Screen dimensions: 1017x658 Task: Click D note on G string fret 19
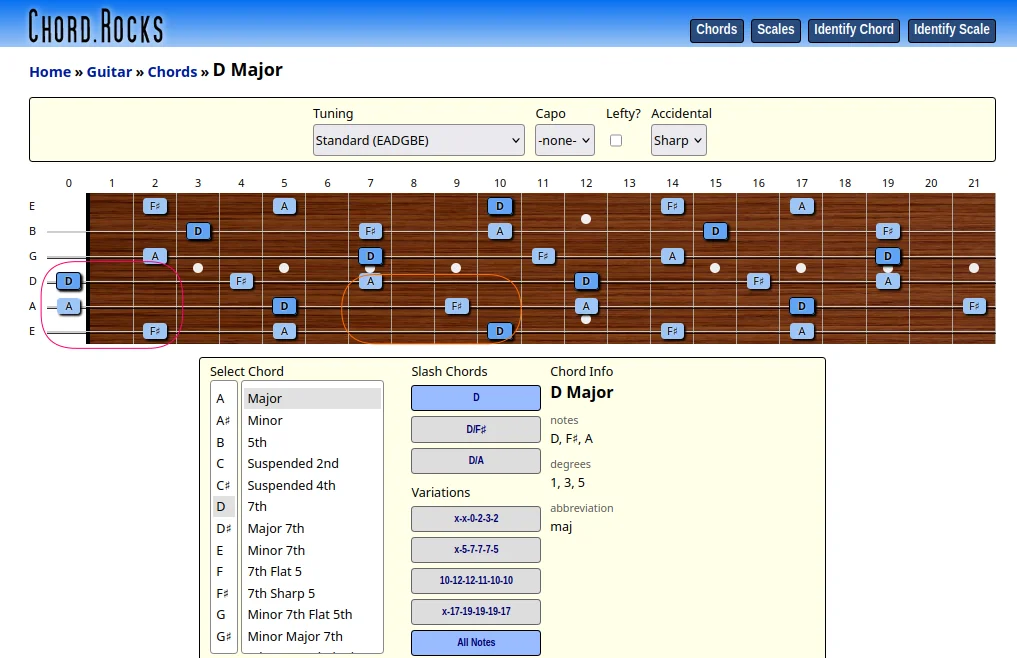(x=888, y=256)
